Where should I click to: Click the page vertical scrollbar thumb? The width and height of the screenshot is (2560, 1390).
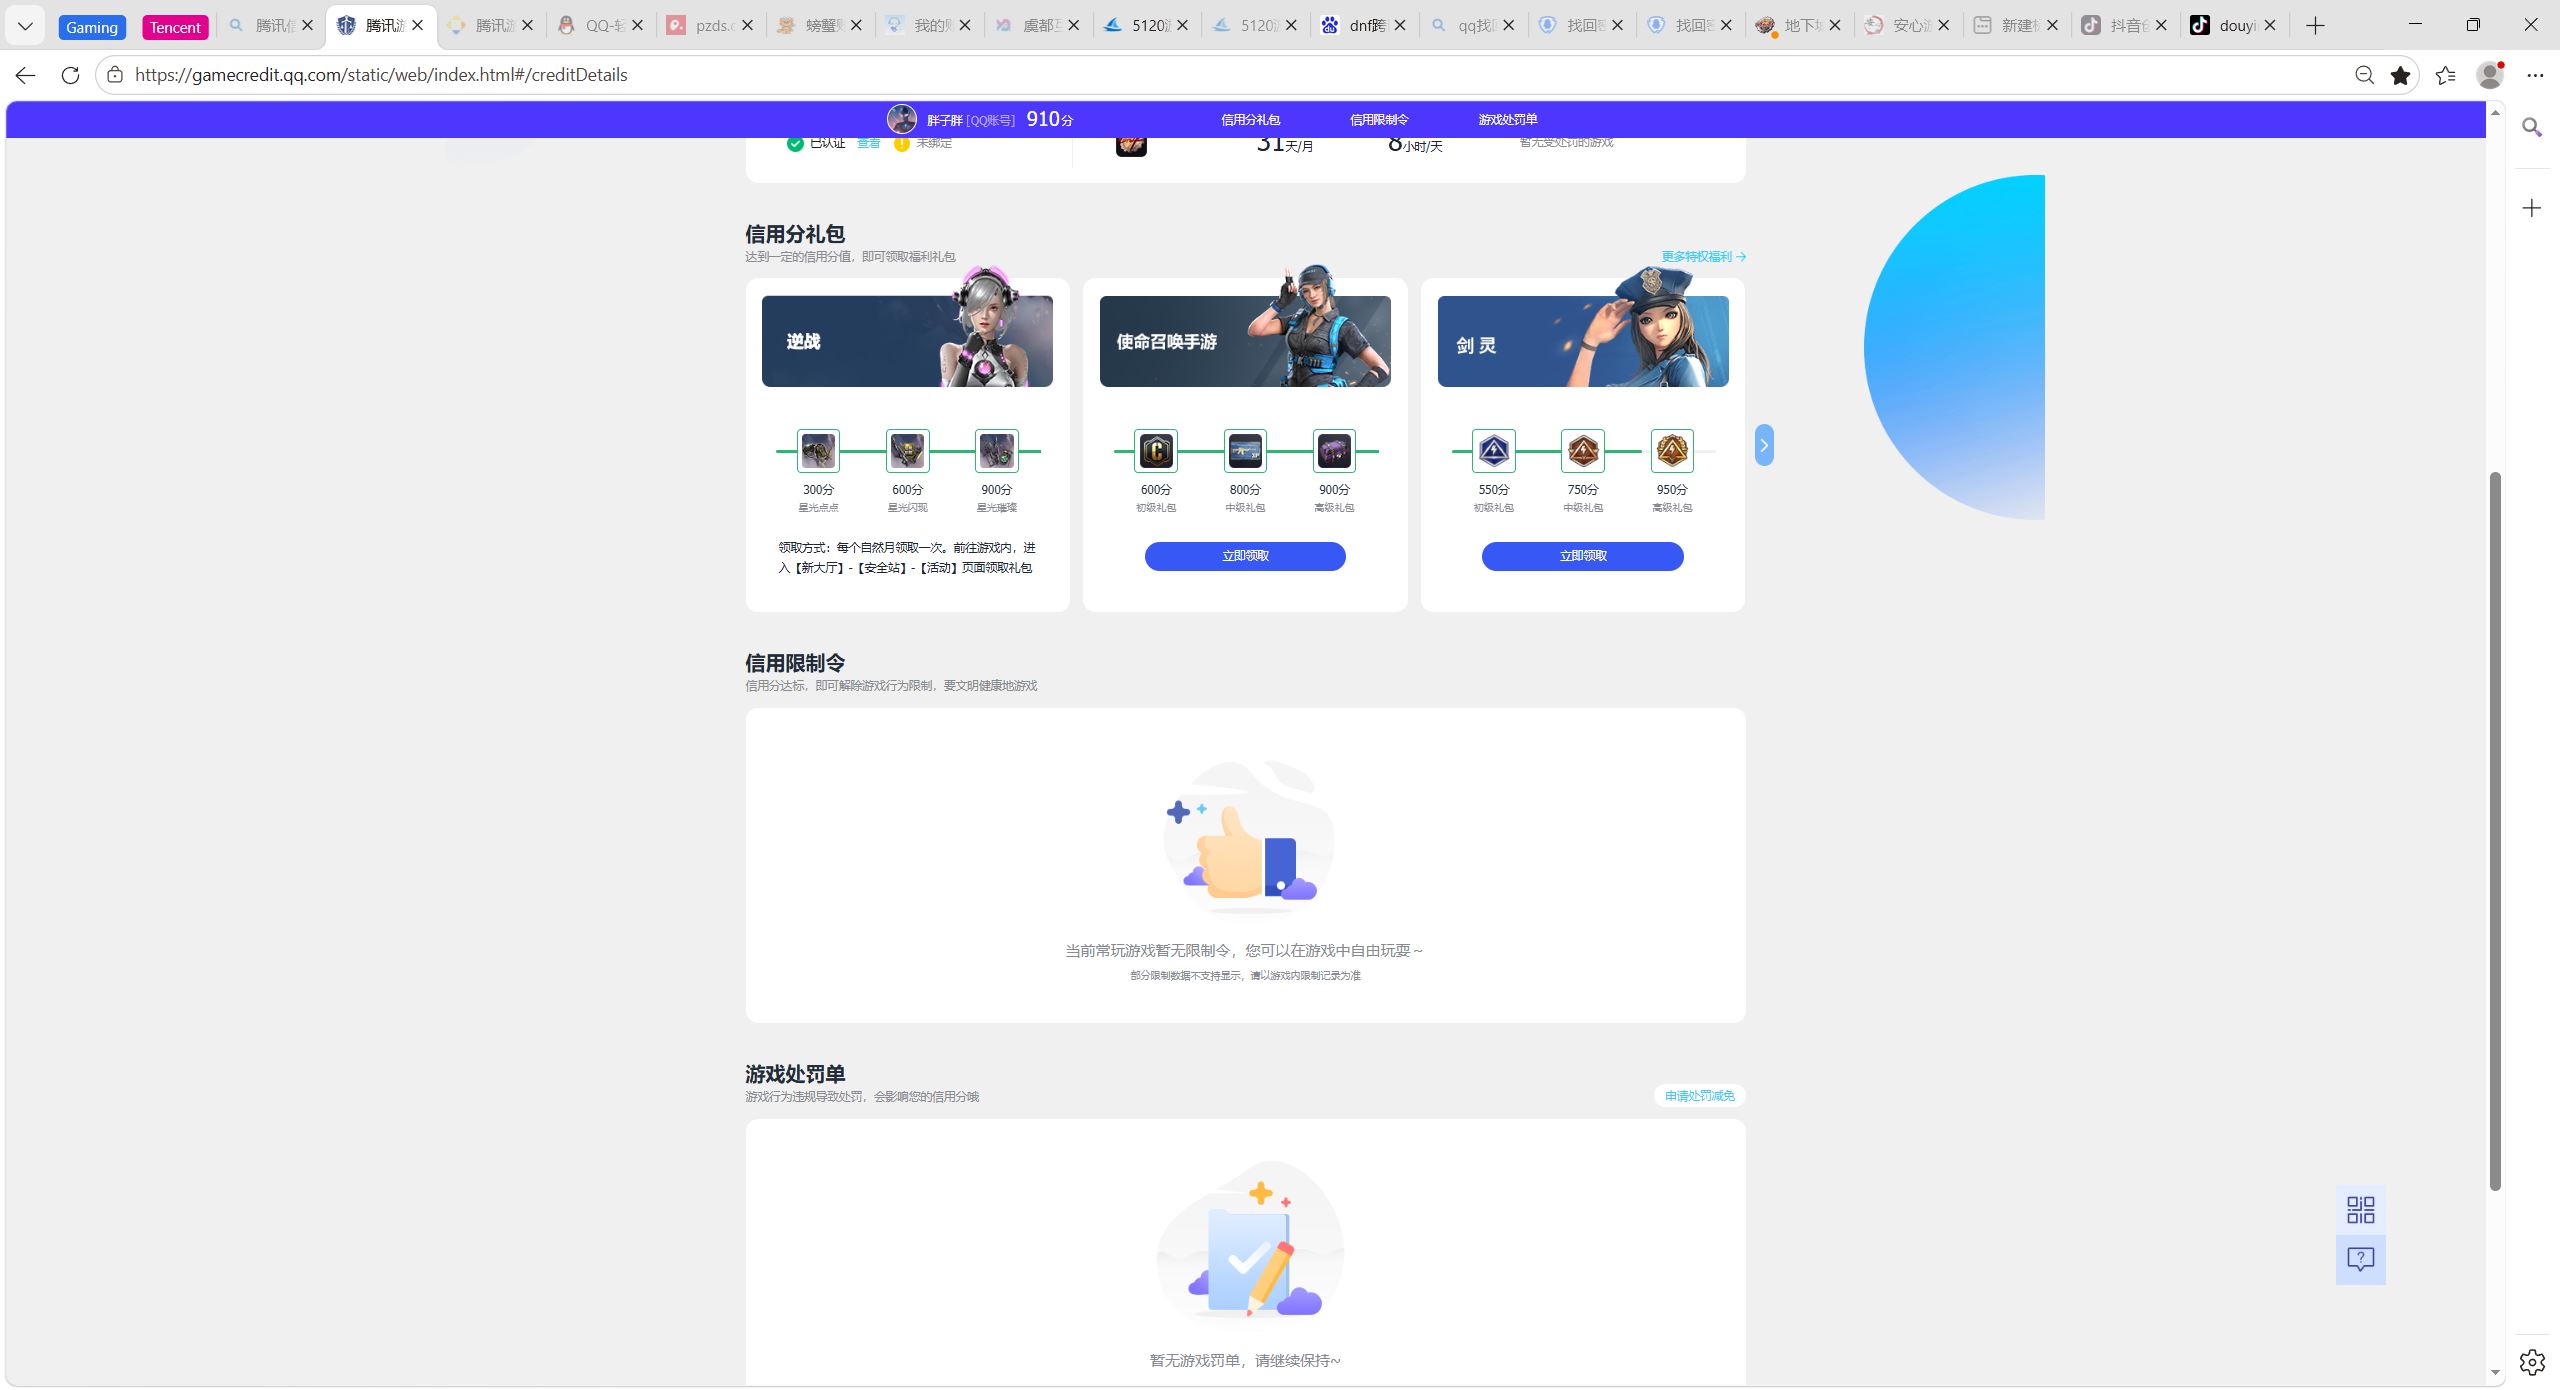[x=2494, y=830]
